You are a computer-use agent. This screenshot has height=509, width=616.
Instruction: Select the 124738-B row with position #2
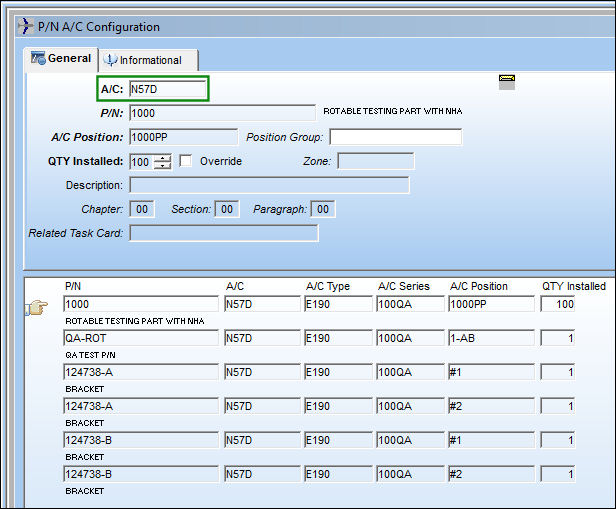point(141,474)
